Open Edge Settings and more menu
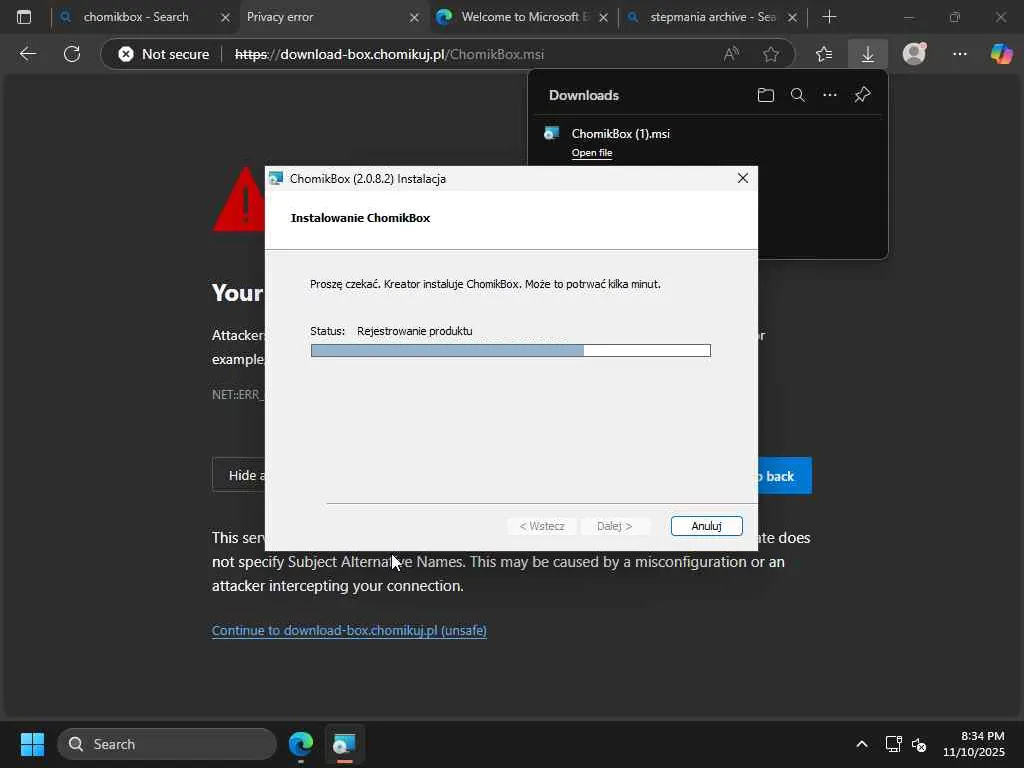The width and height of the screenshot is (1024, 768). coord(959,54)
